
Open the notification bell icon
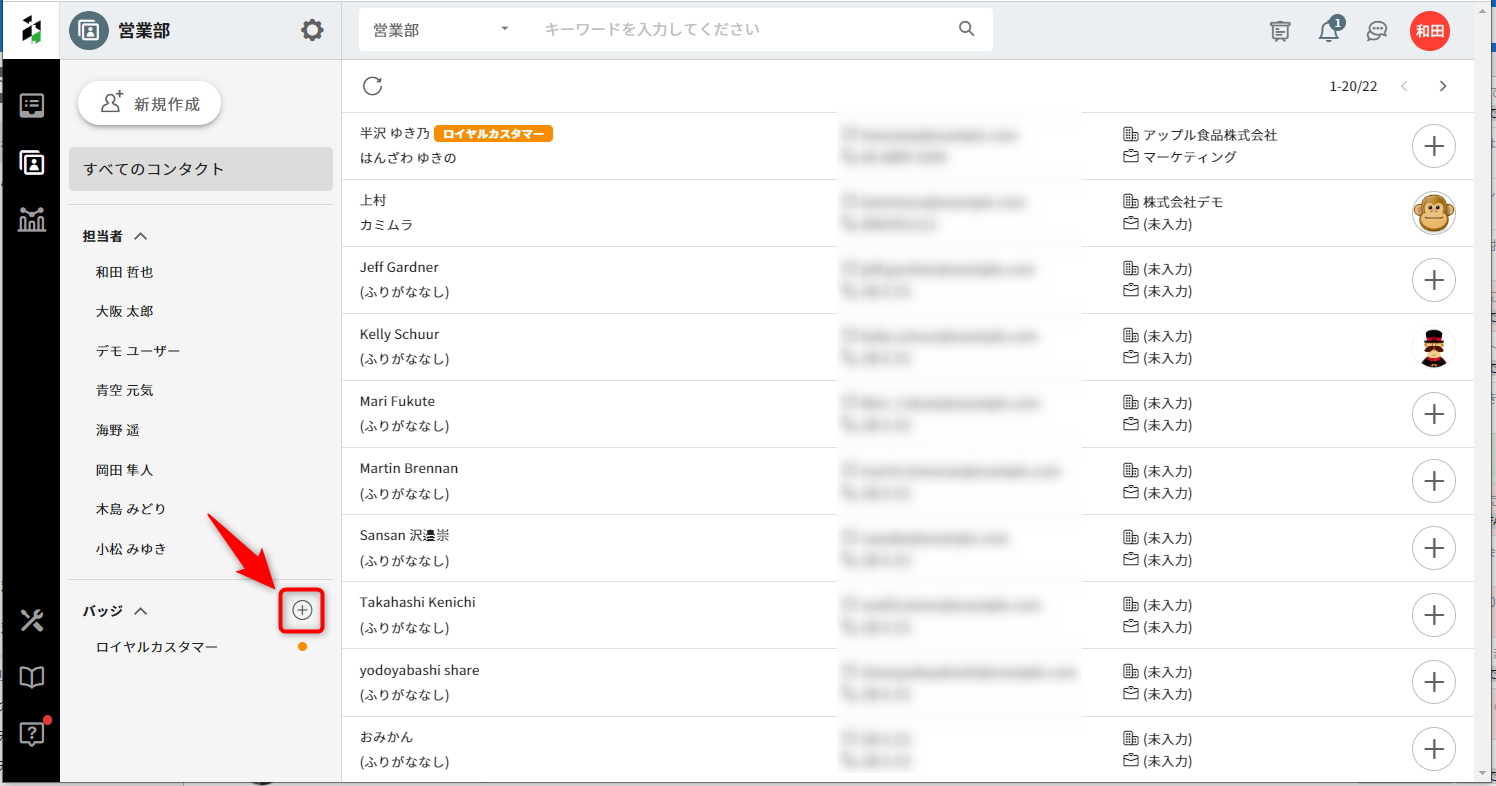click(x=1329, y=31)
